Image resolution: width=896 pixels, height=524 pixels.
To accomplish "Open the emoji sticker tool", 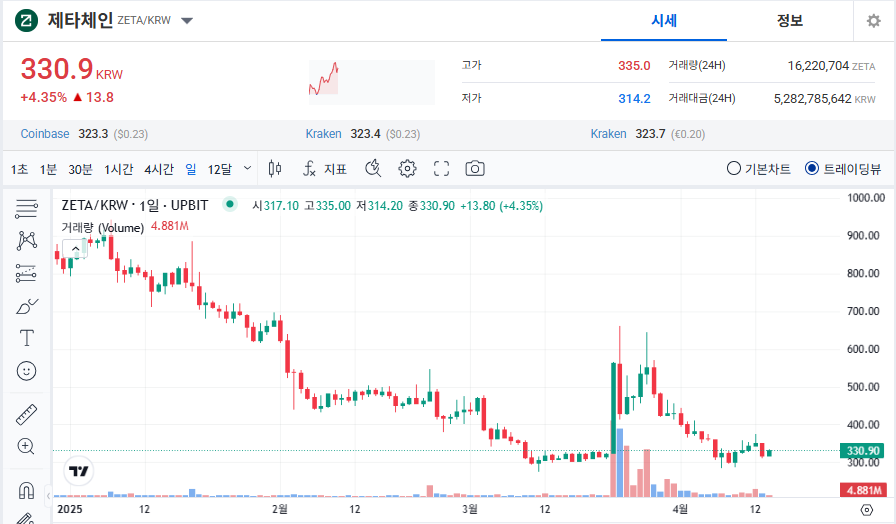I will tap(26, 371).
